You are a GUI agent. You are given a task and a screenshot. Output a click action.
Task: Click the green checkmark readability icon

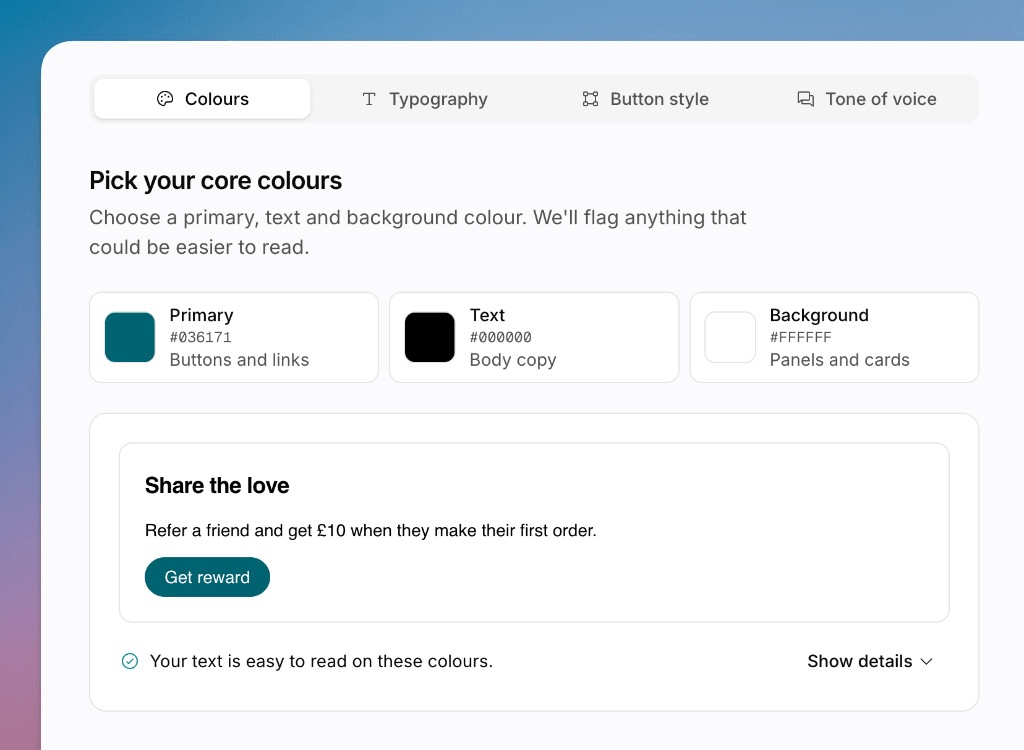(x=130, y=661)
